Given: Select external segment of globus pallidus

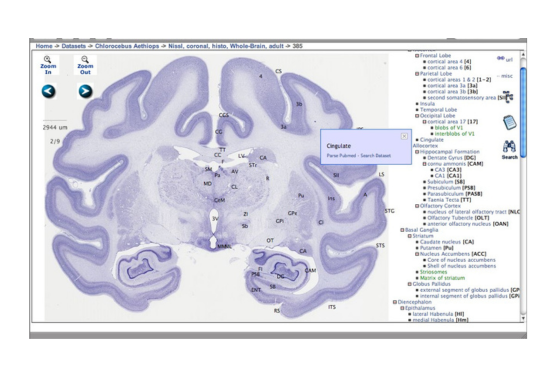Looking at the screenshot, I should pos(469,290).
